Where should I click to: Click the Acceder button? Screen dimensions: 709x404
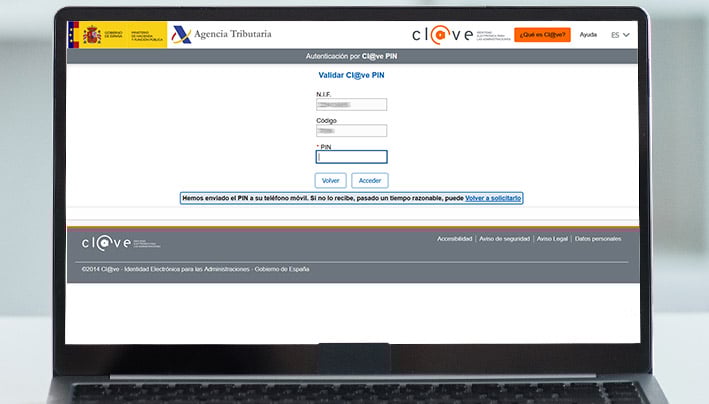pos(370,181)
